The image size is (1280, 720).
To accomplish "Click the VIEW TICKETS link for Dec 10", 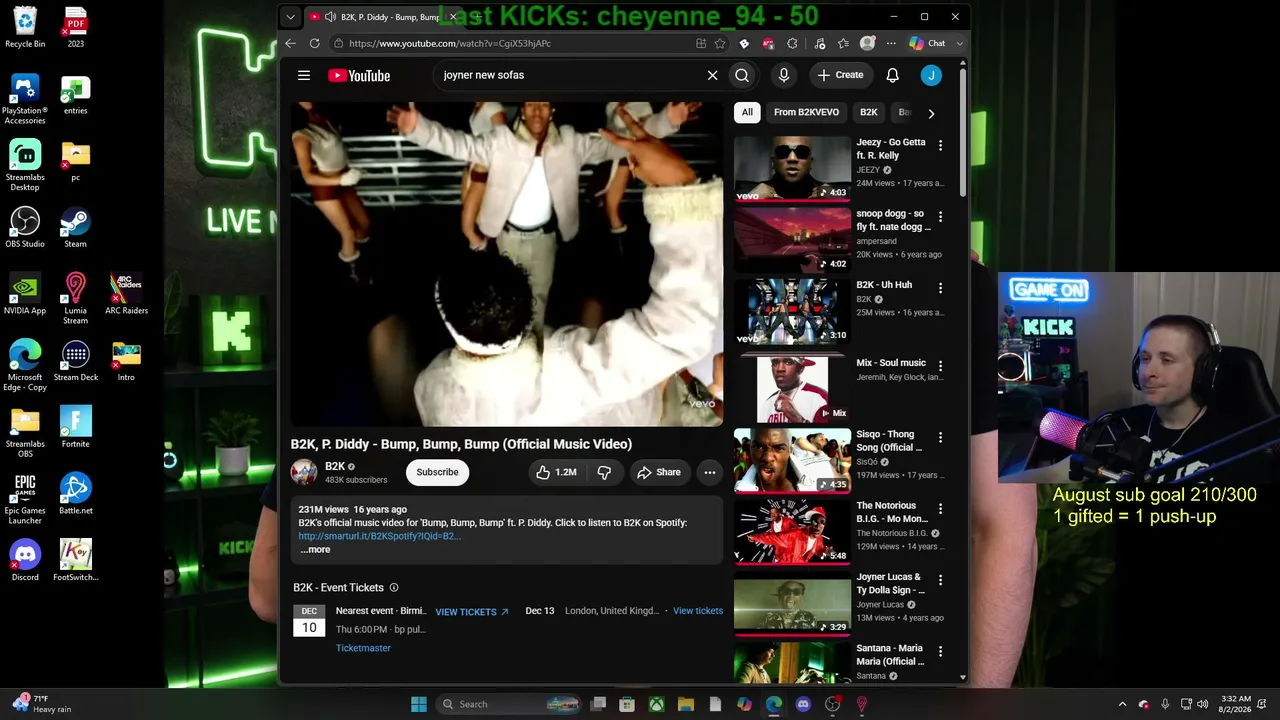I will [x=472, y=612].
